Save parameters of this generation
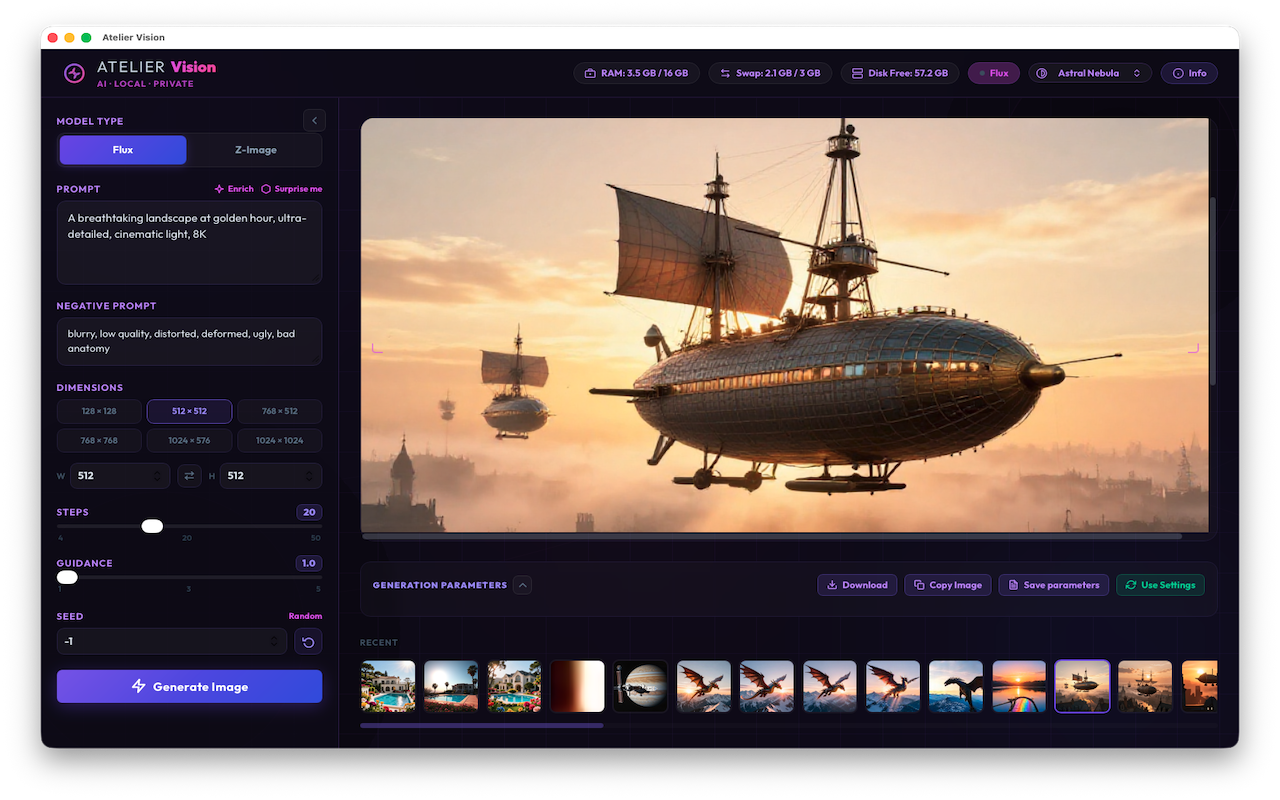Image resolution: width=1280 pixels, height=800 pixels. click(1053, 585)
